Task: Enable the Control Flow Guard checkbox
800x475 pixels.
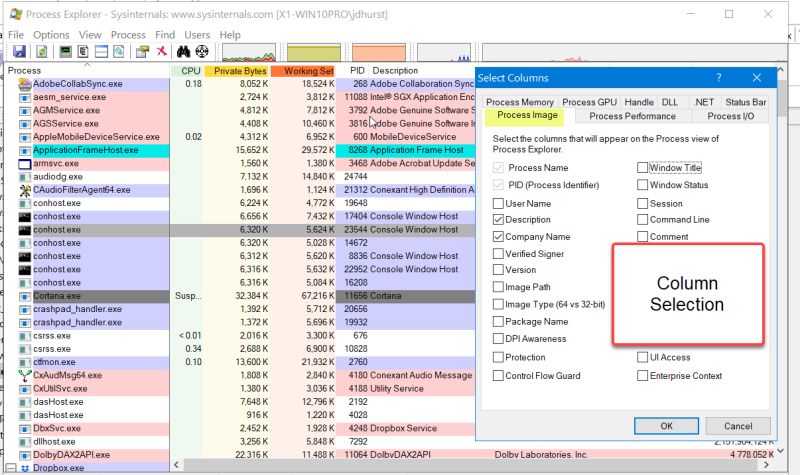Action: click(498, 376)
